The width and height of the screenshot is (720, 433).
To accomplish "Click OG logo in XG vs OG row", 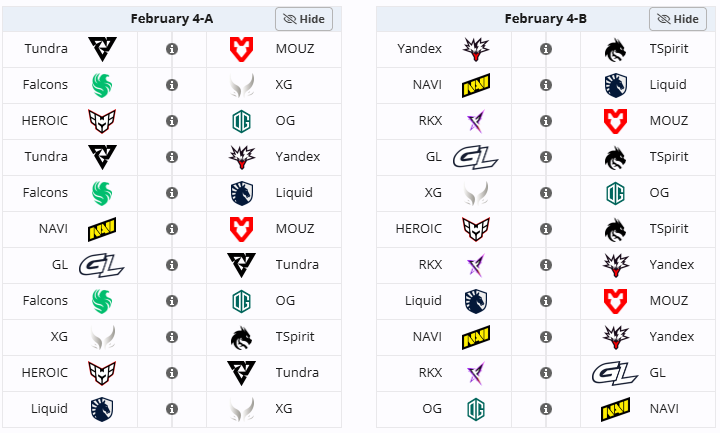I will tap(615, 193).
